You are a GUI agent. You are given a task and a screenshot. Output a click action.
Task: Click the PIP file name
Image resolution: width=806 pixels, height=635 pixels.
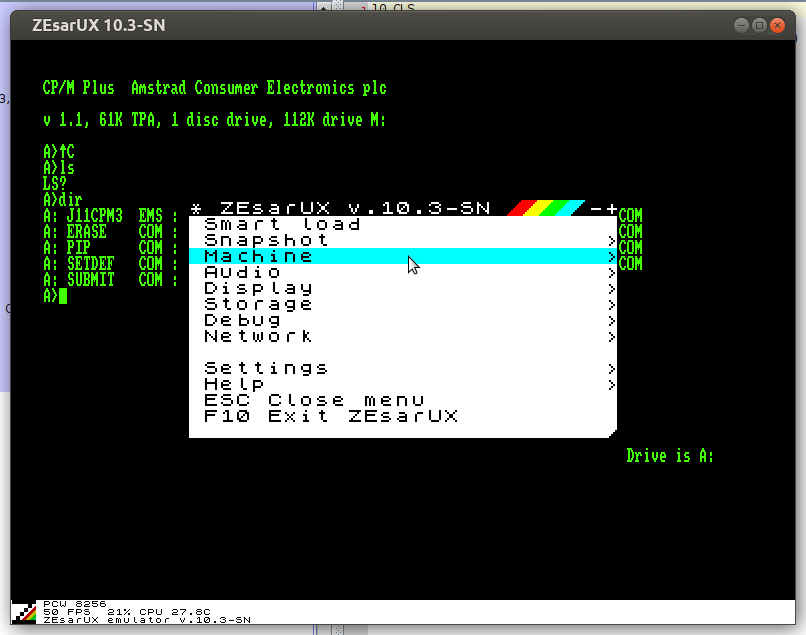[x=79, y=248]
